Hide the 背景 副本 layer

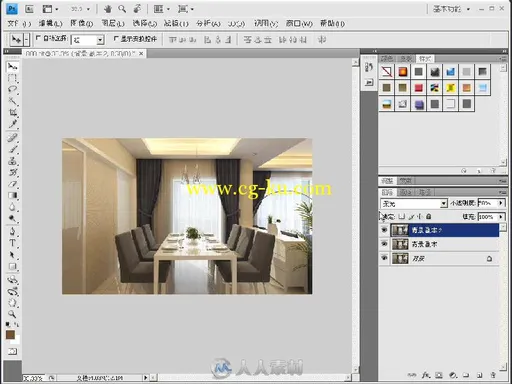(384, 244)
